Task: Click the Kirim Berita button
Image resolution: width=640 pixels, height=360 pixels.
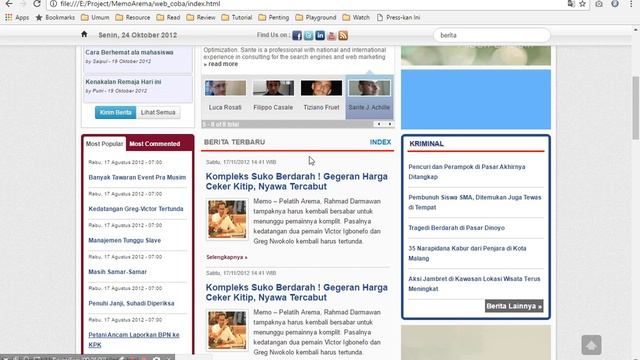Action: 116,112
